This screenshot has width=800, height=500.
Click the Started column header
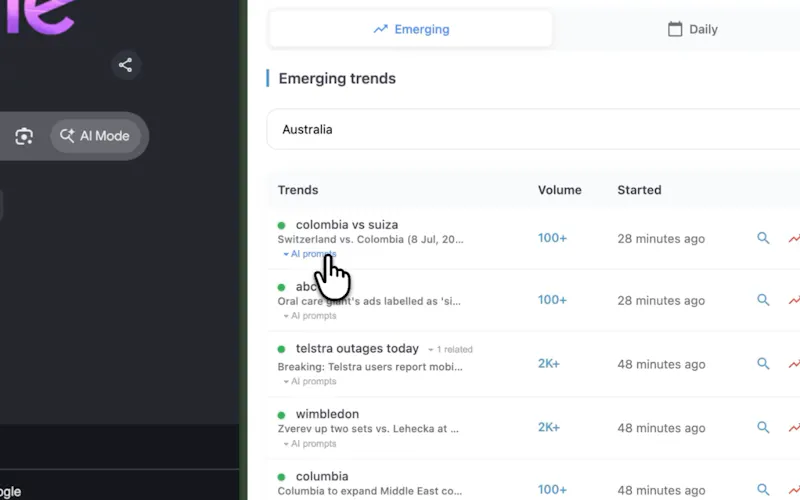click(639, 190)
